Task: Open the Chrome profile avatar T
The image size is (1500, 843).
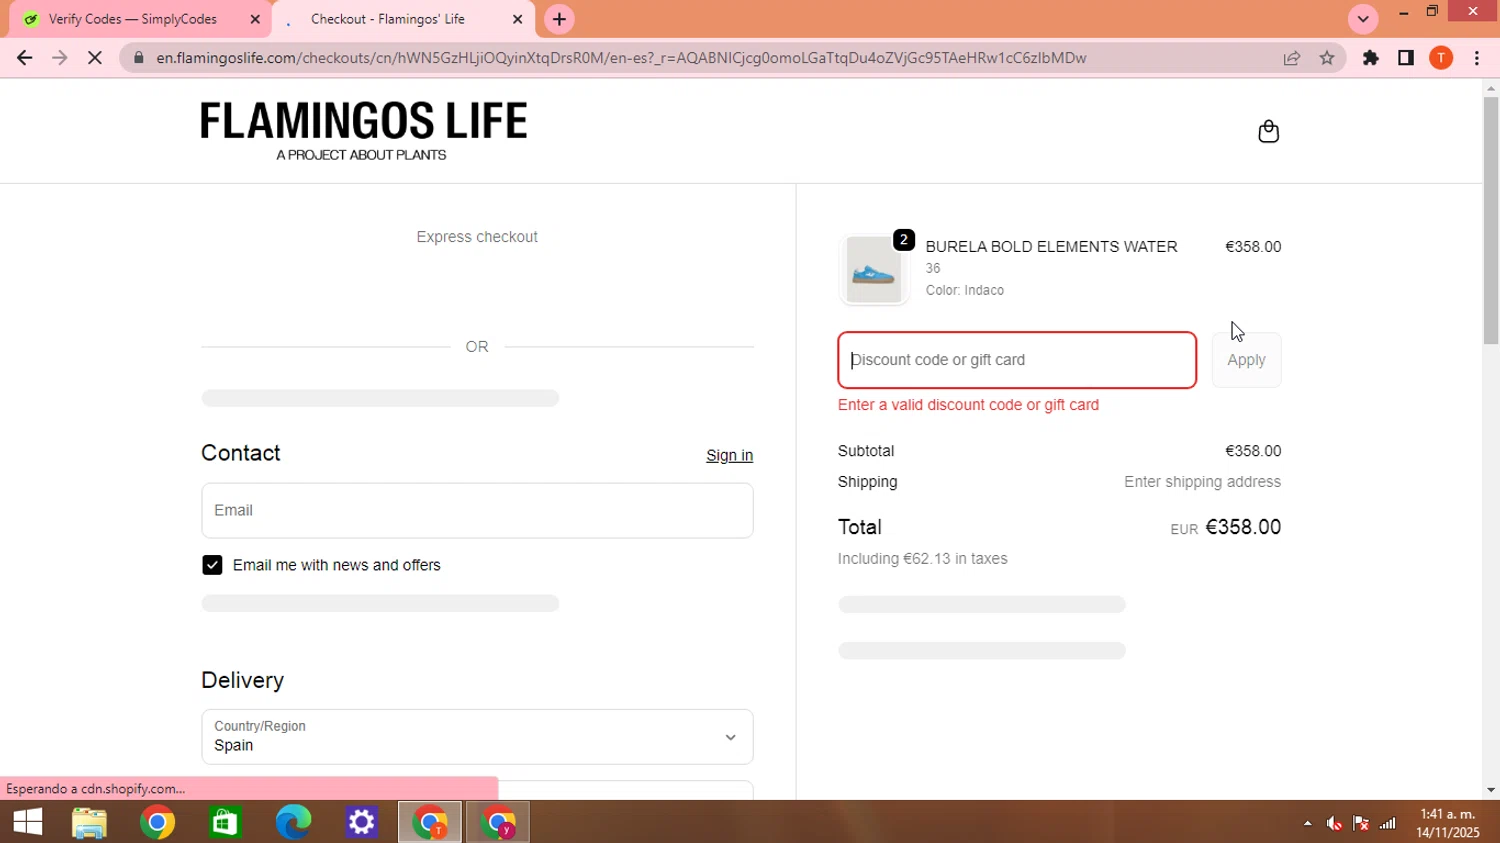Action: (x=1441, y=58)
